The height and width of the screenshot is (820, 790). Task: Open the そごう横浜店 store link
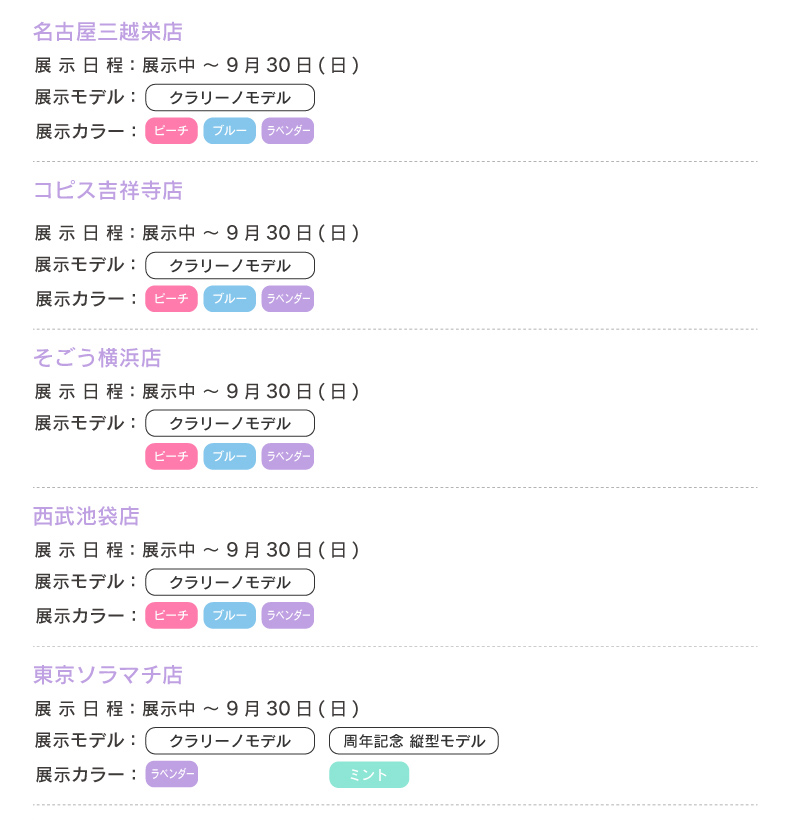[x=97, y=358]
